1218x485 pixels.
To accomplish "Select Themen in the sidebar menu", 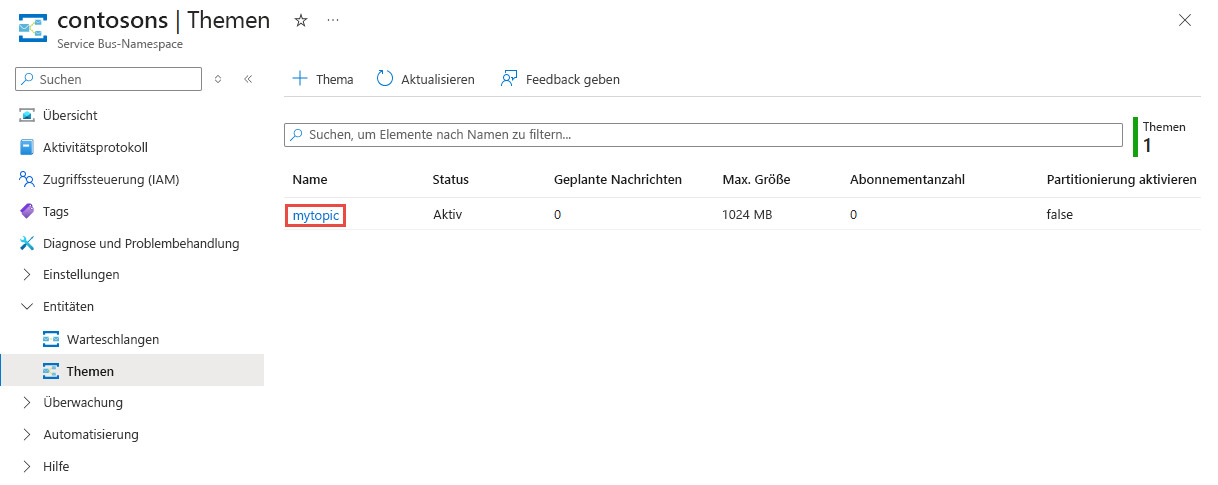I will coord(90,372).
